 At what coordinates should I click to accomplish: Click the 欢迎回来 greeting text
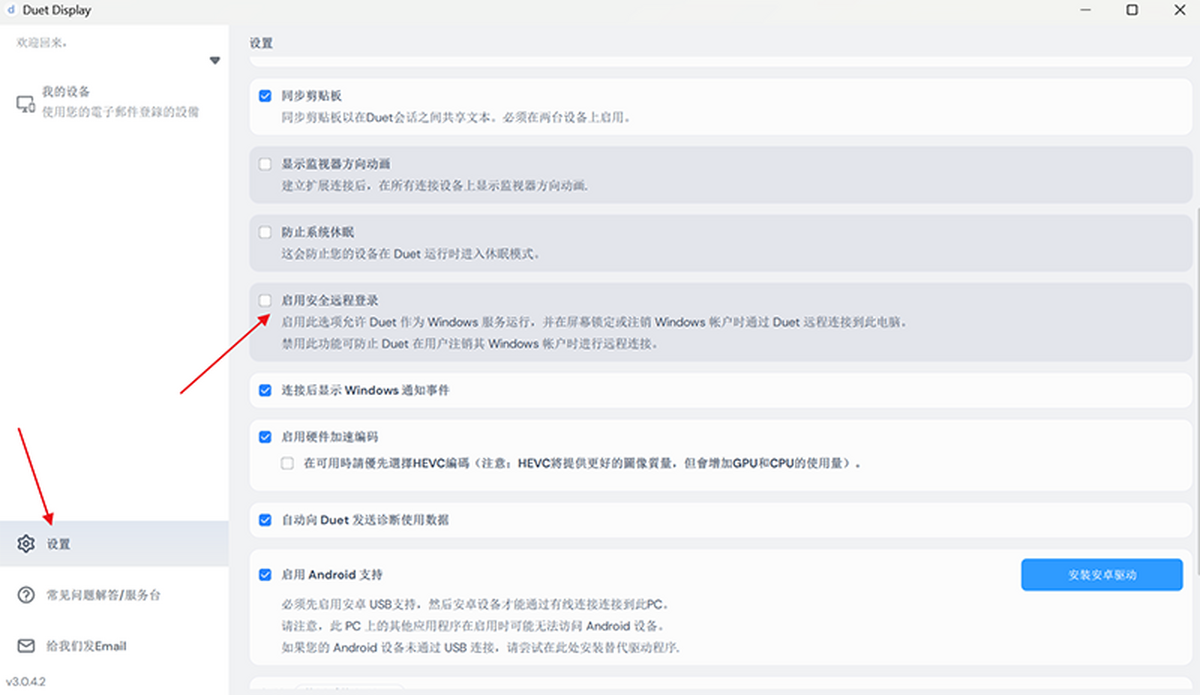(43, 43)
